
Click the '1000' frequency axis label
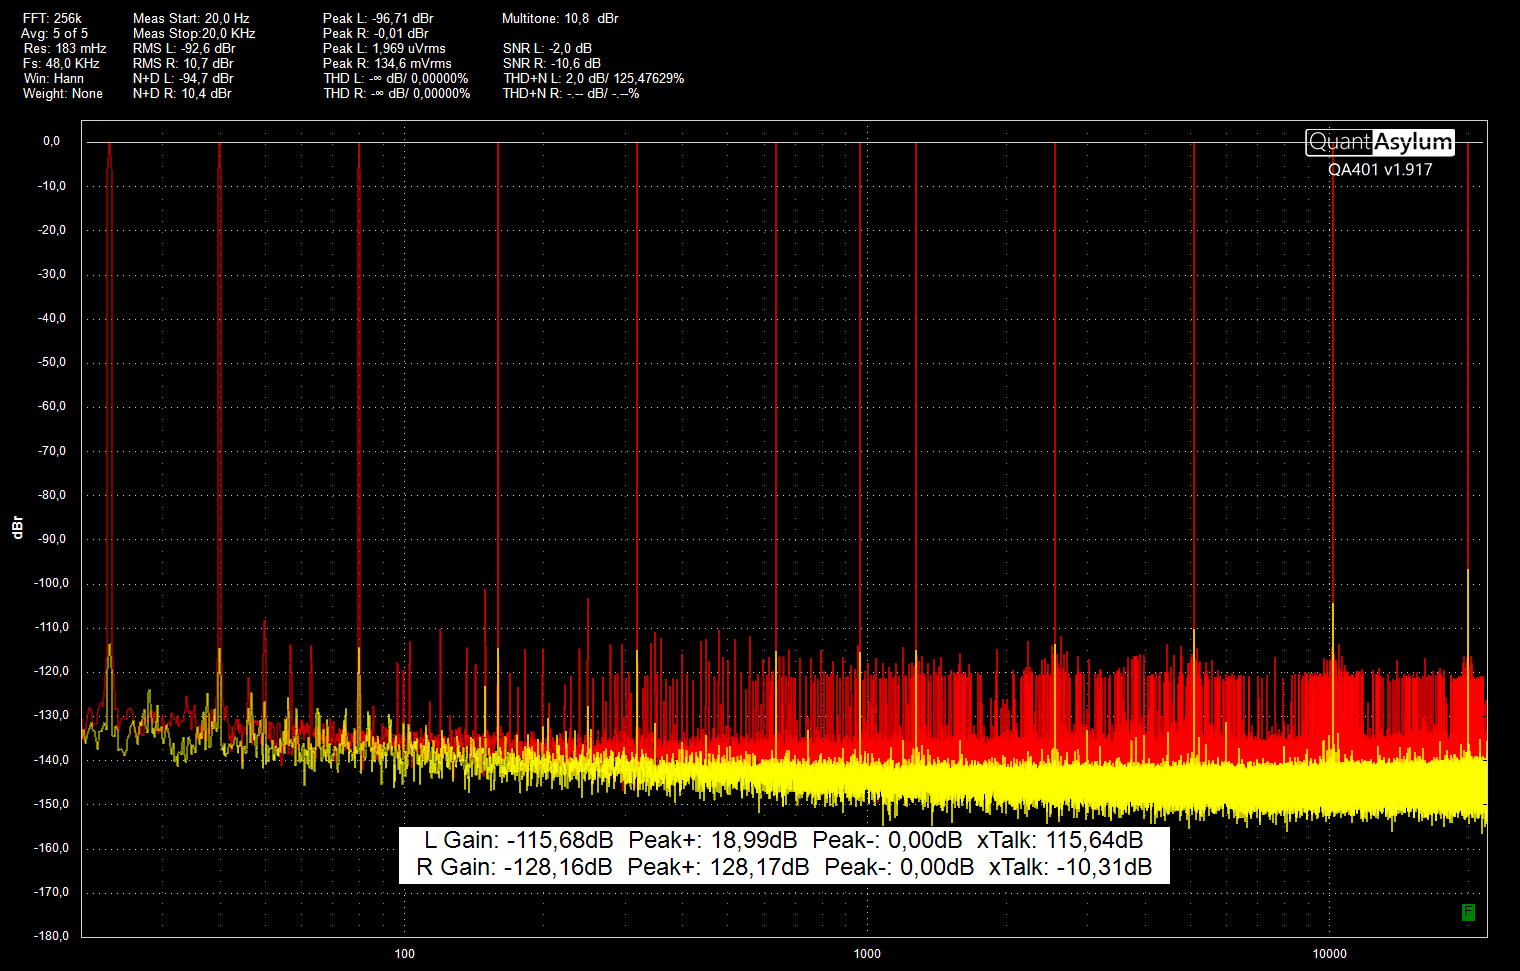[x=867, y=953]
